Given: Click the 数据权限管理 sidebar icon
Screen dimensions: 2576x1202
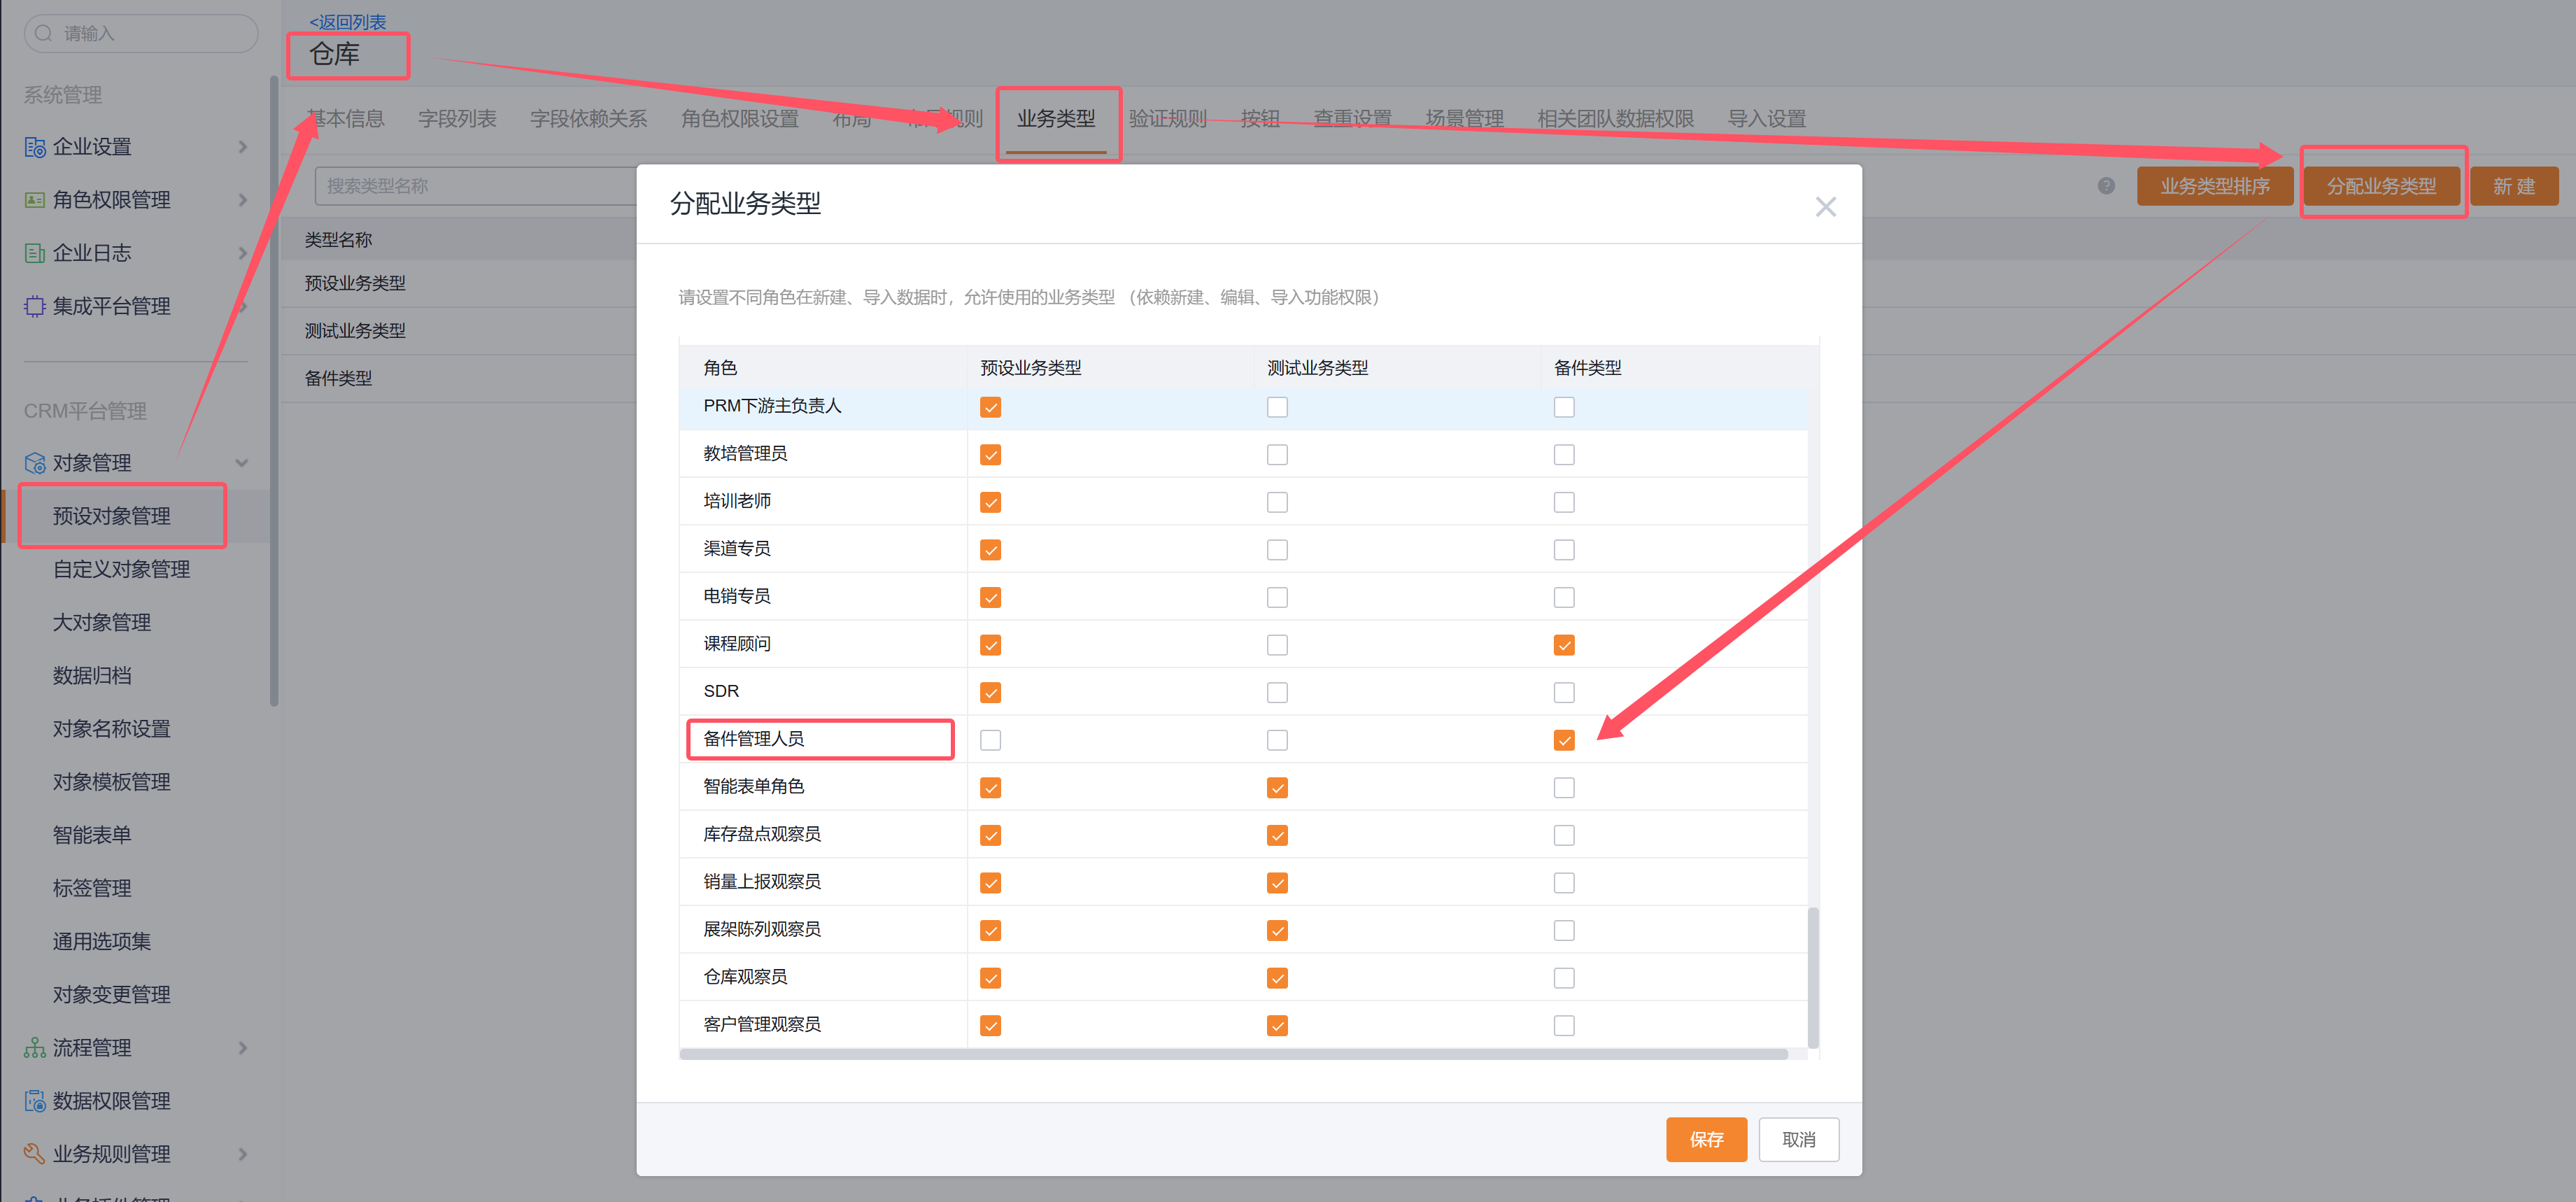Looking at the screenshot, I should pyautogui.click(x=35, y=1101).
